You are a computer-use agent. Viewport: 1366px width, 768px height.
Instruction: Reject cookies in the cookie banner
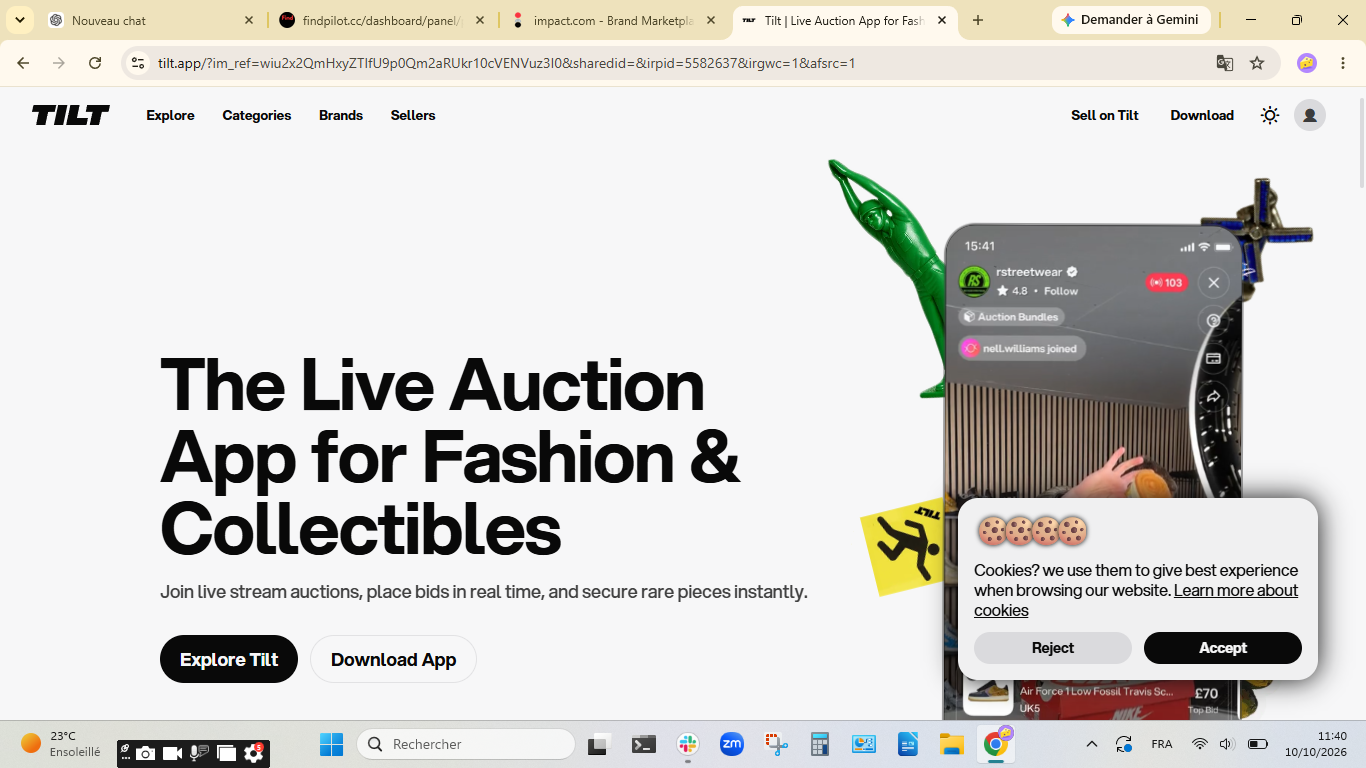point(1053,648)
